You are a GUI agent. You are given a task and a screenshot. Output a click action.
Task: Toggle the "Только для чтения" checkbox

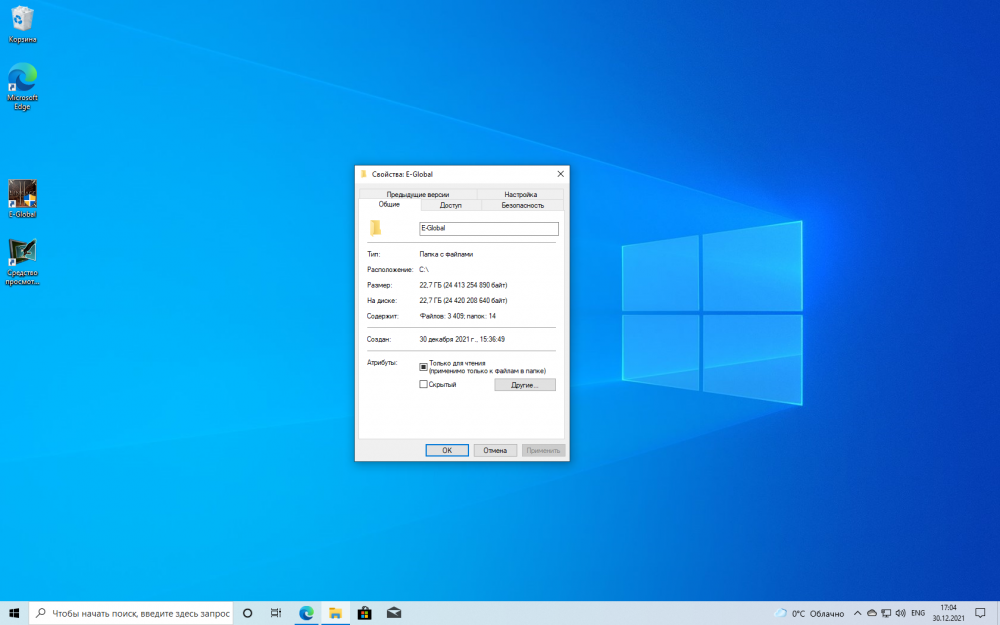[x=423, y=367]
